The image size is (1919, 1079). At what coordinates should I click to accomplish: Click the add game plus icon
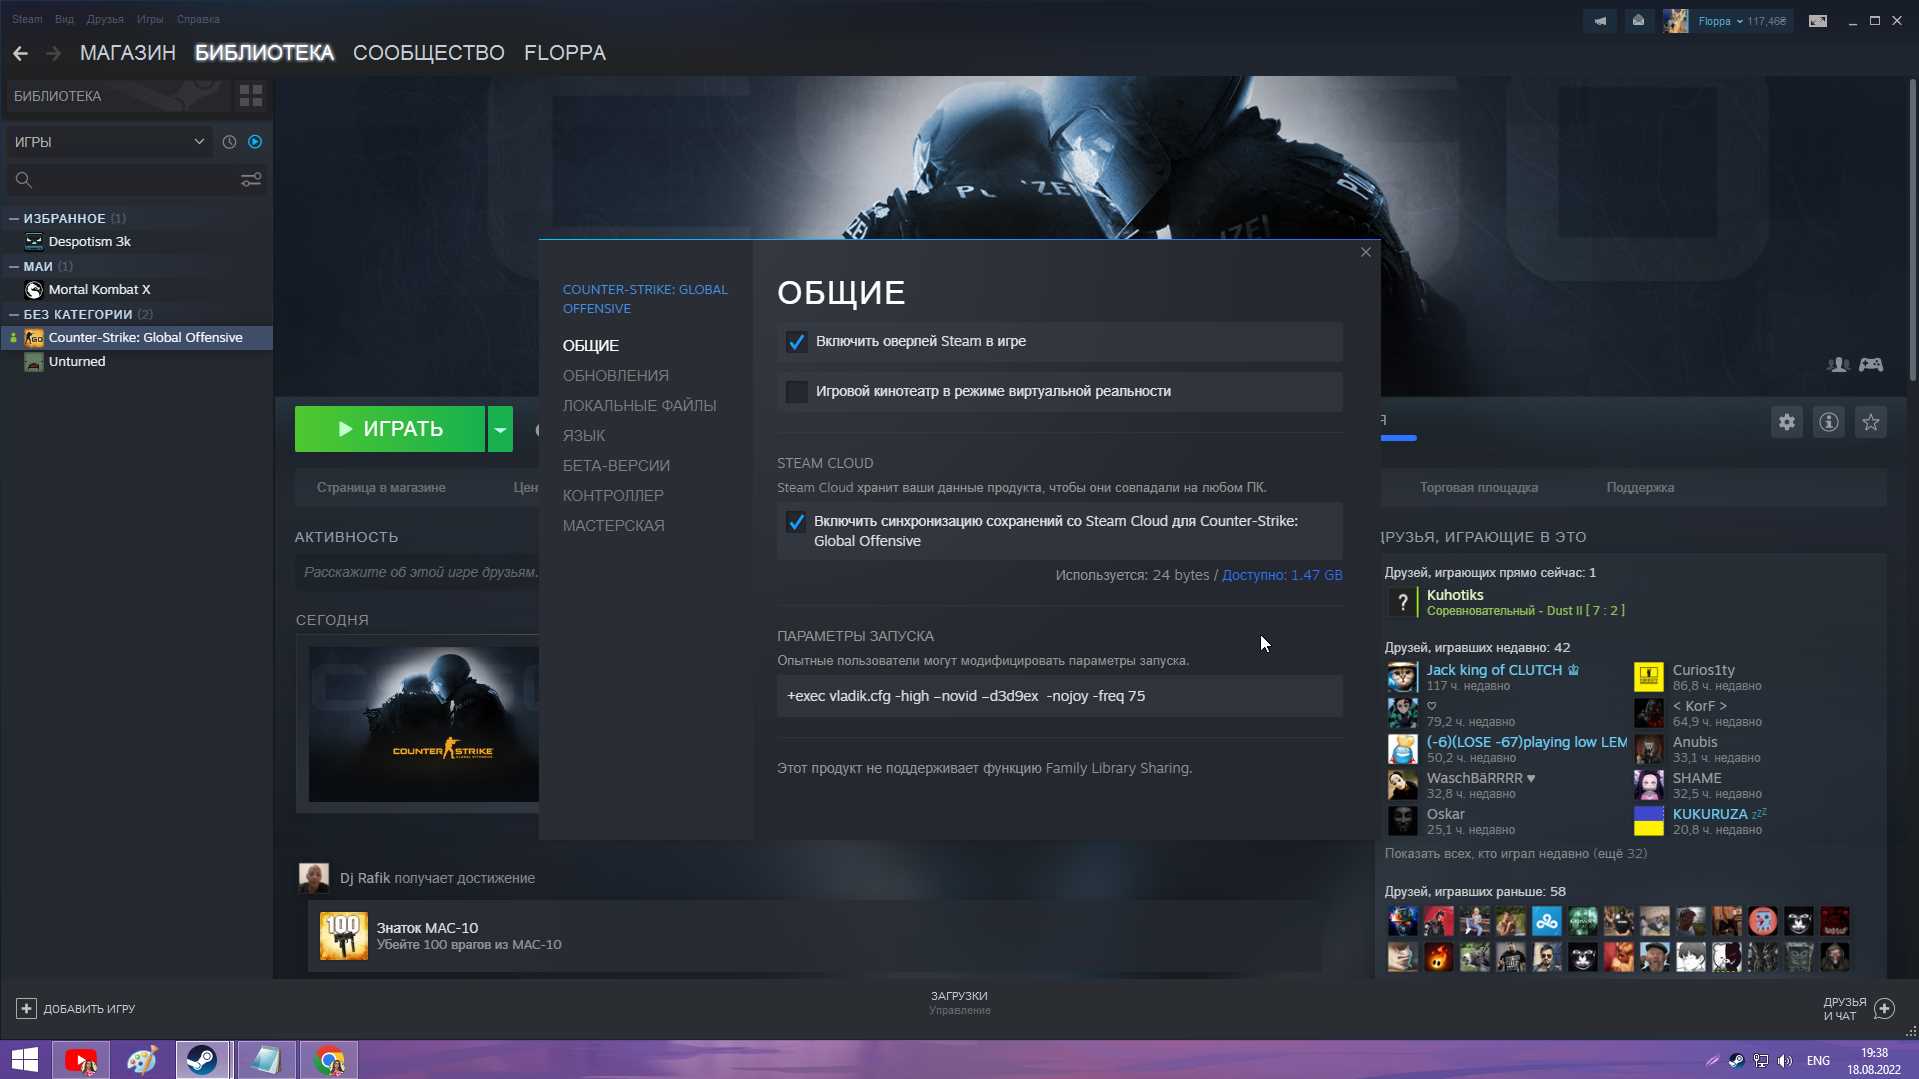click(x=26, y=1009)
